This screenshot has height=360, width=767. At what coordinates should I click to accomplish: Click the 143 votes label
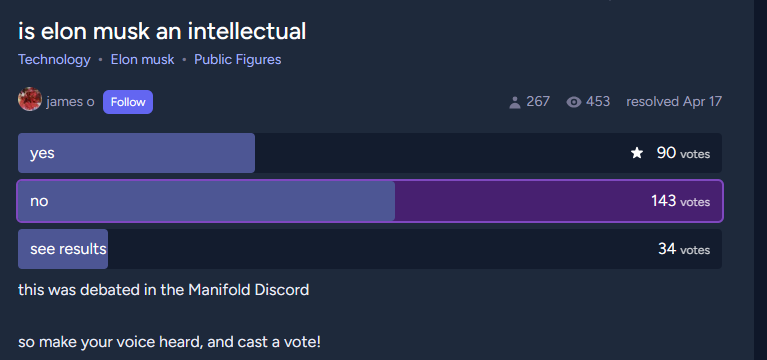[x=680, y=201]
